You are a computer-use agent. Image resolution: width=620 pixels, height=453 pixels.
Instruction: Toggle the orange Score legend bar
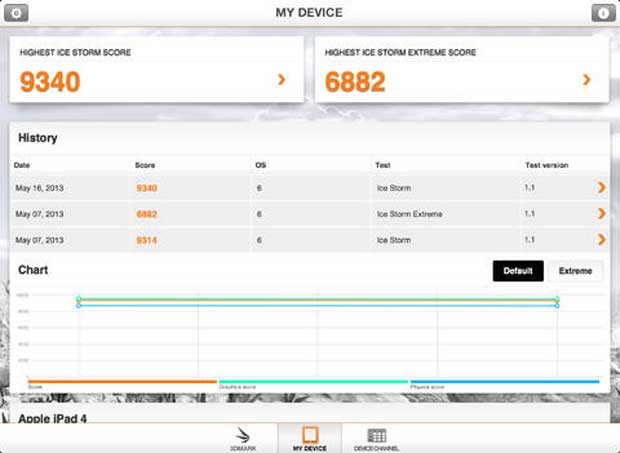tap(123, 382)
